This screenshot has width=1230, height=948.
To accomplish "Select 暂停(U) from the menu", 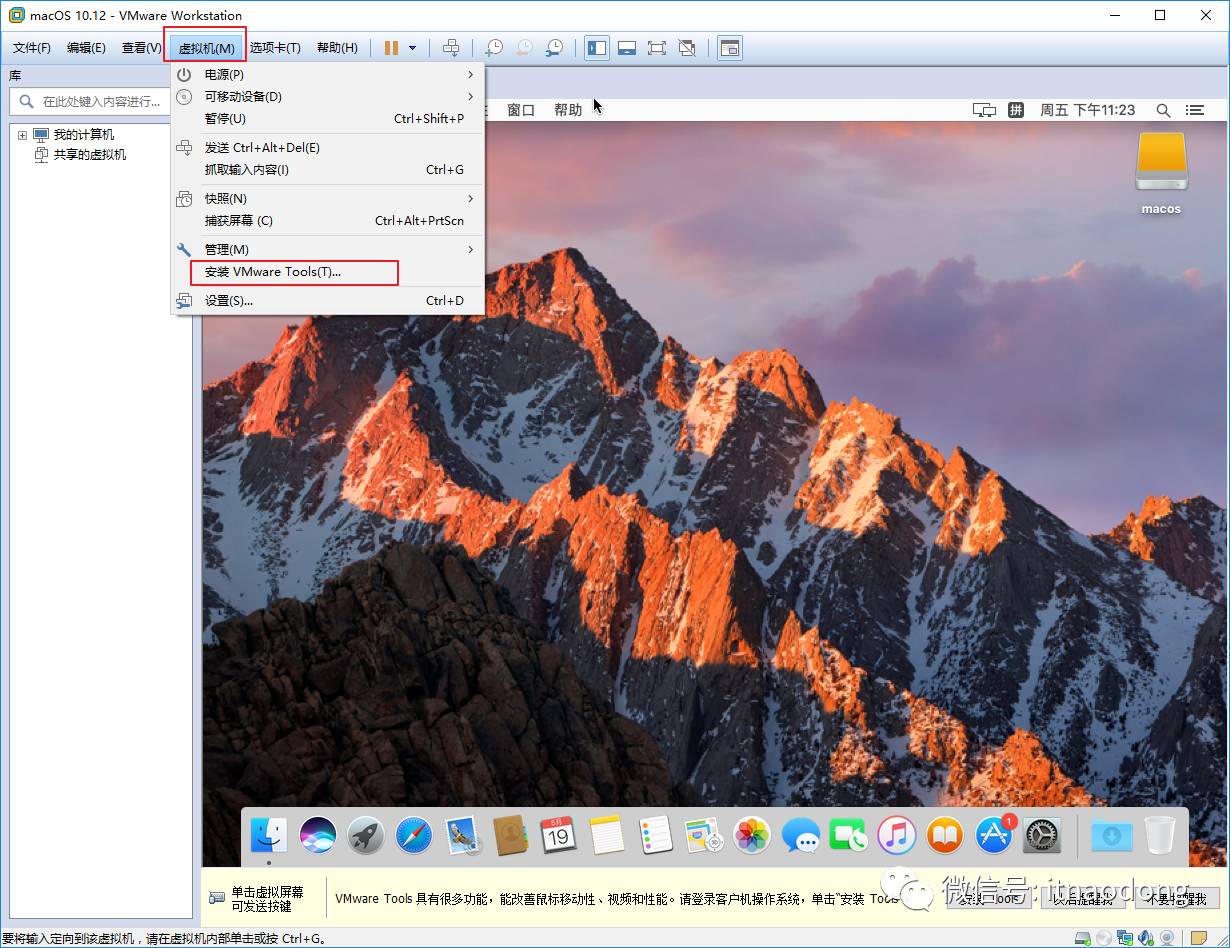I will point(327,119).
